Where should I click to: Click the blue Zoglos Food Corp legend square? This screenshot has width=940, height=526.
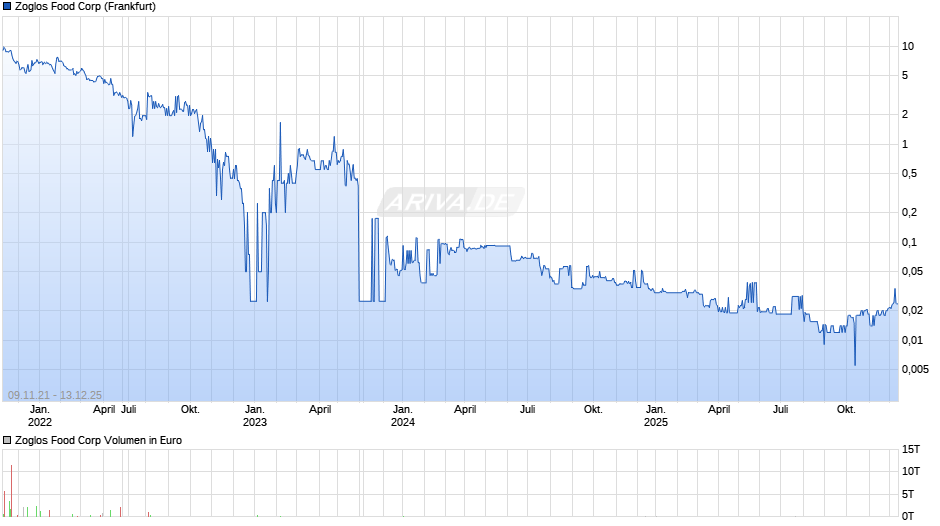tap(7, 7)
